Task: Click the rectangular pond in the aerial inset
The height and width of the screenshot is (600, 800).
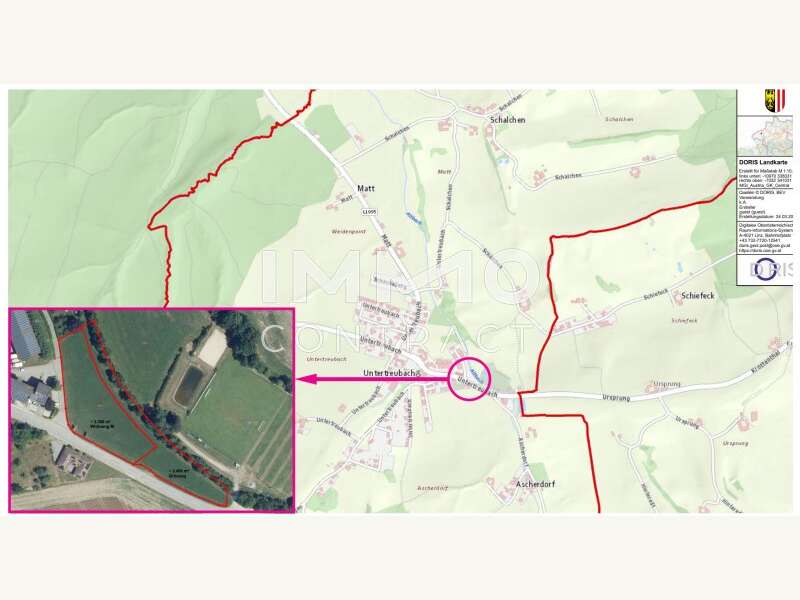Action: [190, 385]
